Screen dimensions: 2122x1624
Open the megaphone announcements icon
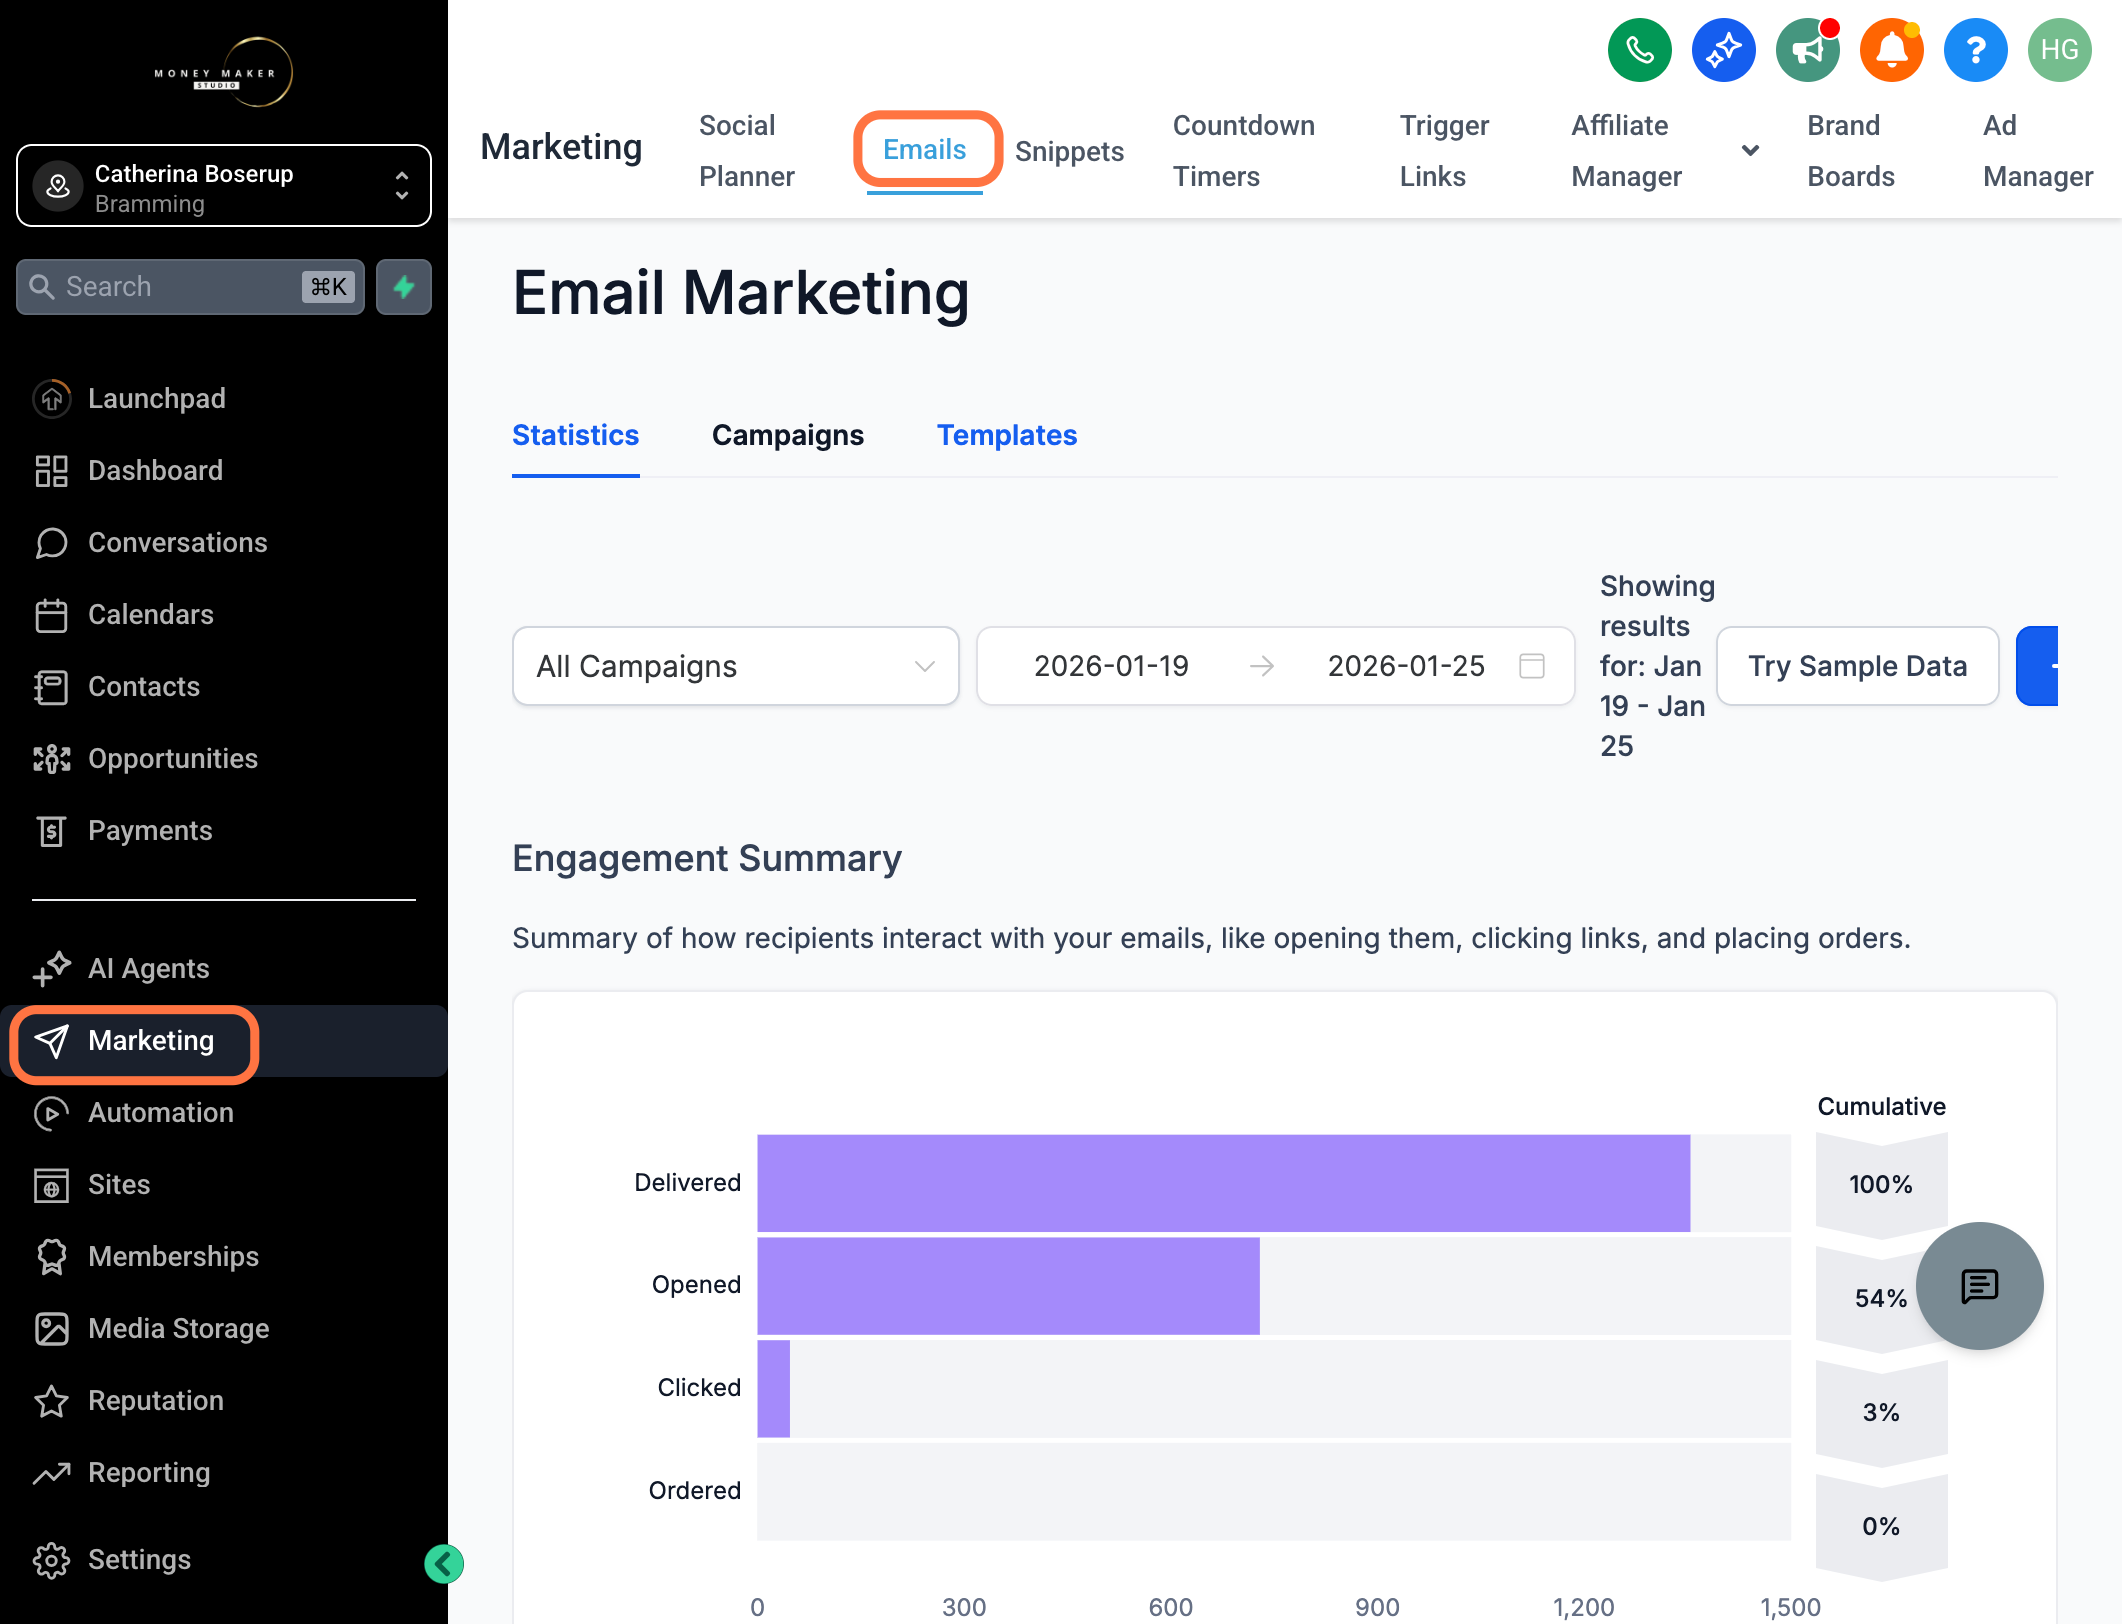[x=1807, y=50]
